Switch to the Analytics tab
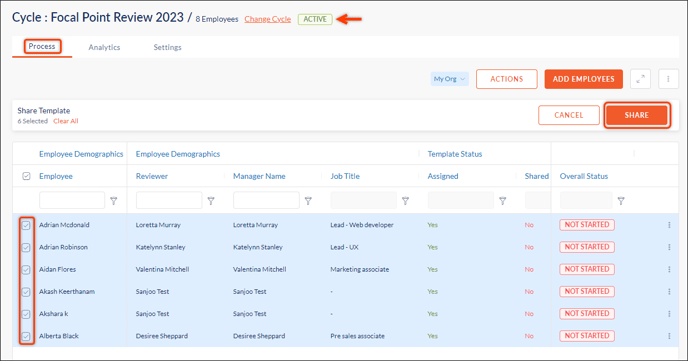Viewport: 688px width, 361px height. [x=104, y=47]
